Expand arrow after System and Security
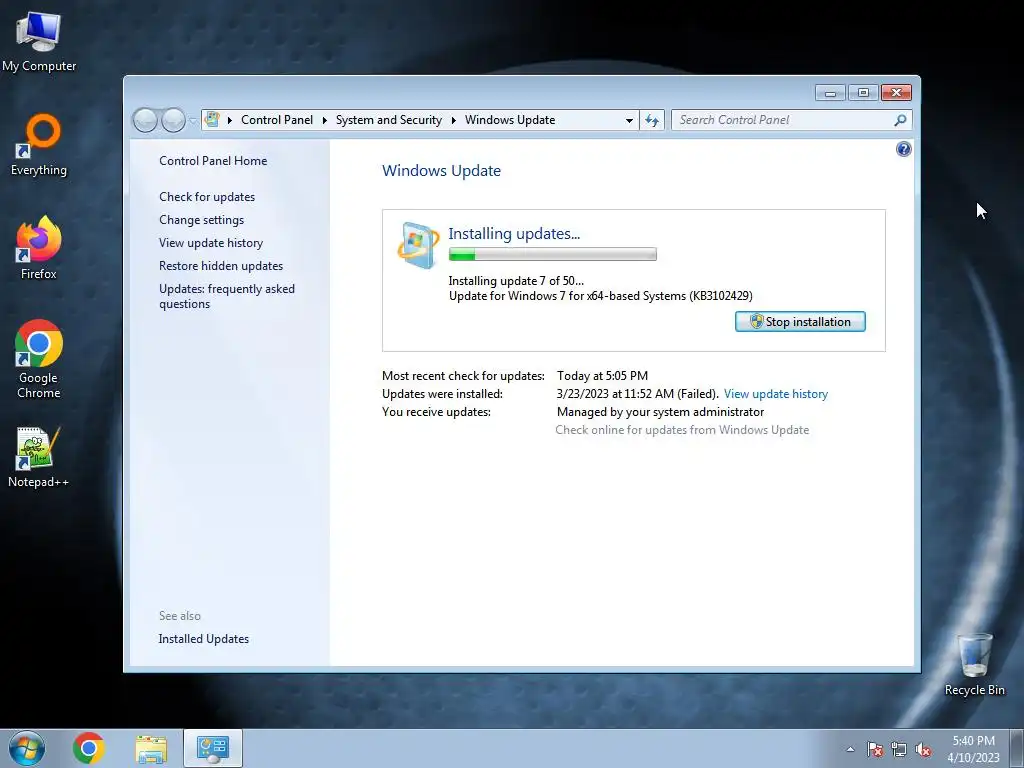 pyautogui.click(x=453, y=120)
